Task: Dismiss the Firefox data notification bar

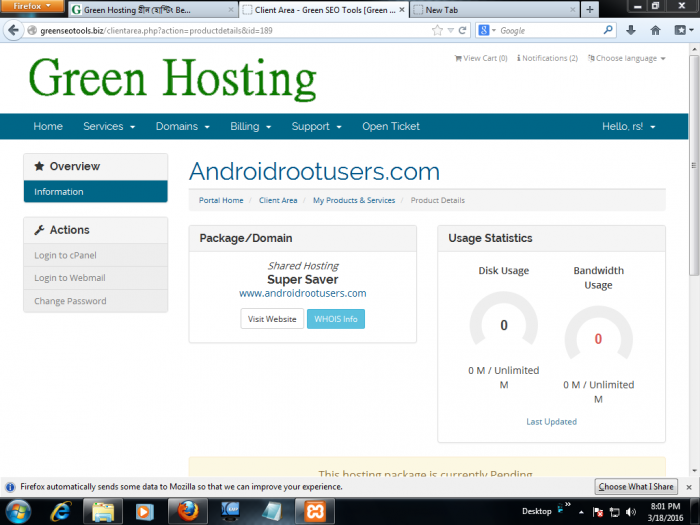Action: tap(689, 487)
